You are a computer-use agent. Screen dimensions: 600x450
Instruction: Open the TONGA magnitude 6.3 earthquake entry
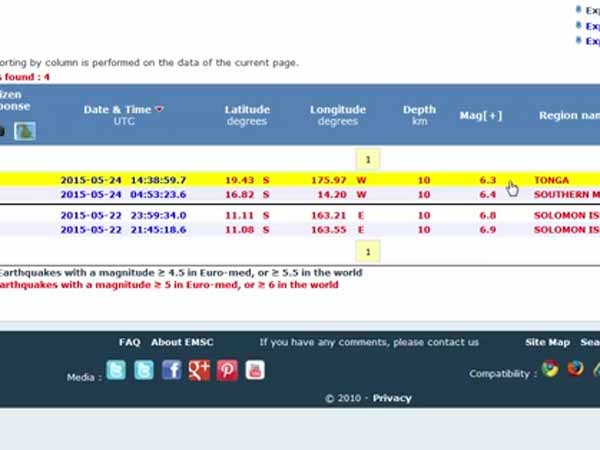[x=551, y=180]
